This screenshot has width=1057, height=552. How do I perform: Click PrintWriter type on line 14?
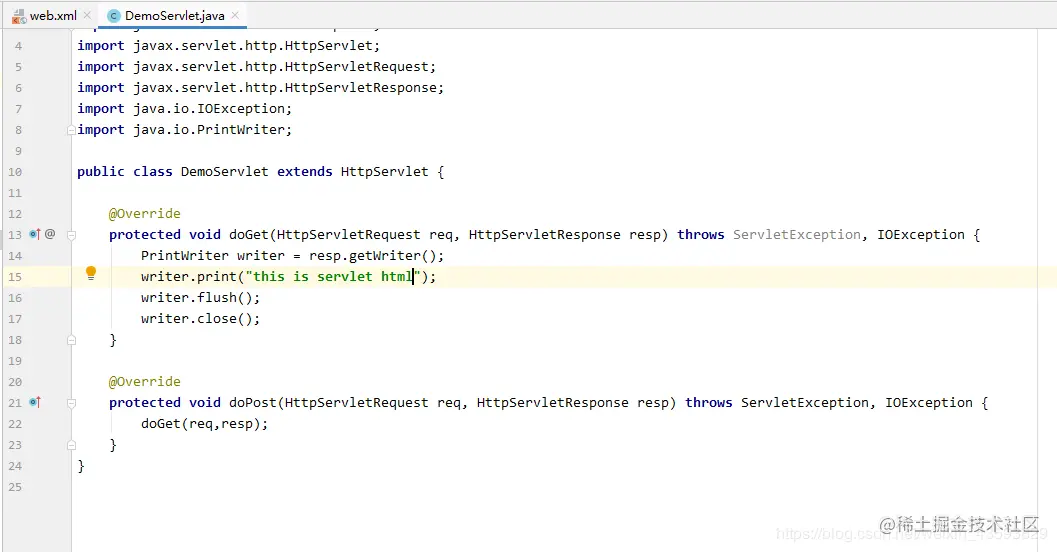click(185, 255)
